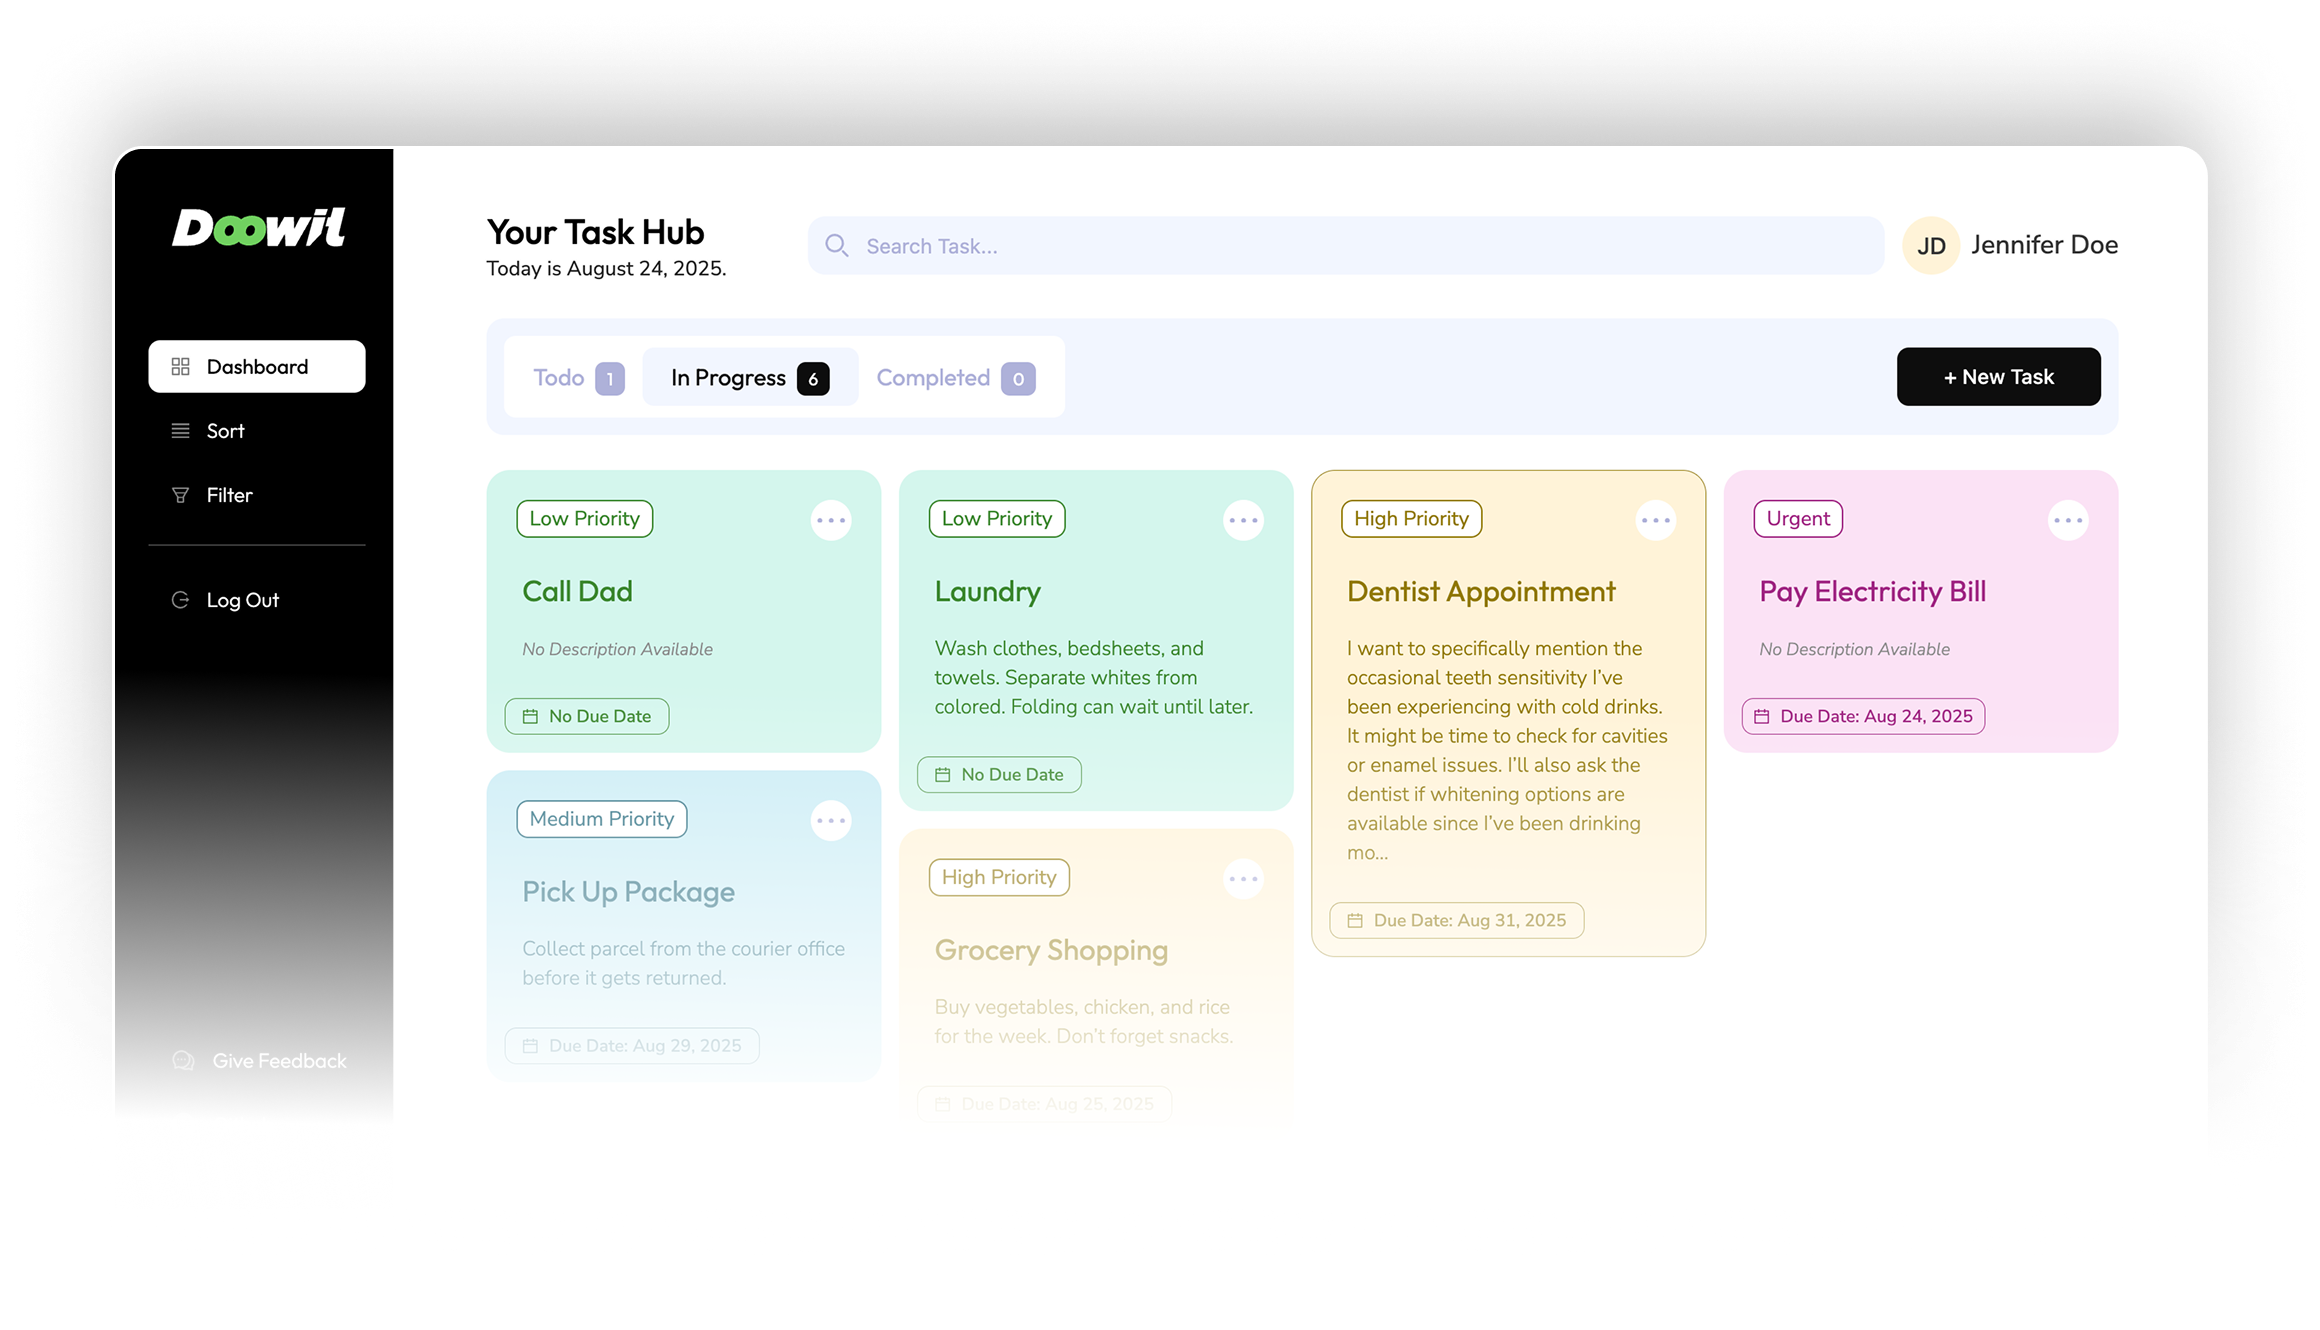Open options menu on Call Dad card

click(x=831, y=520)
